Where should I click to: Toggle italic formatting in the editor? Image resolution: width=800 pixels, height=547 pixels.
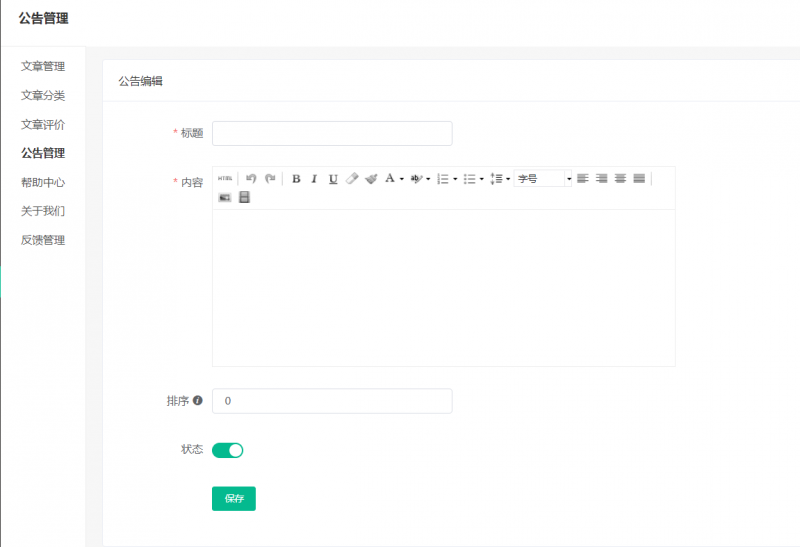pos(314,179)
